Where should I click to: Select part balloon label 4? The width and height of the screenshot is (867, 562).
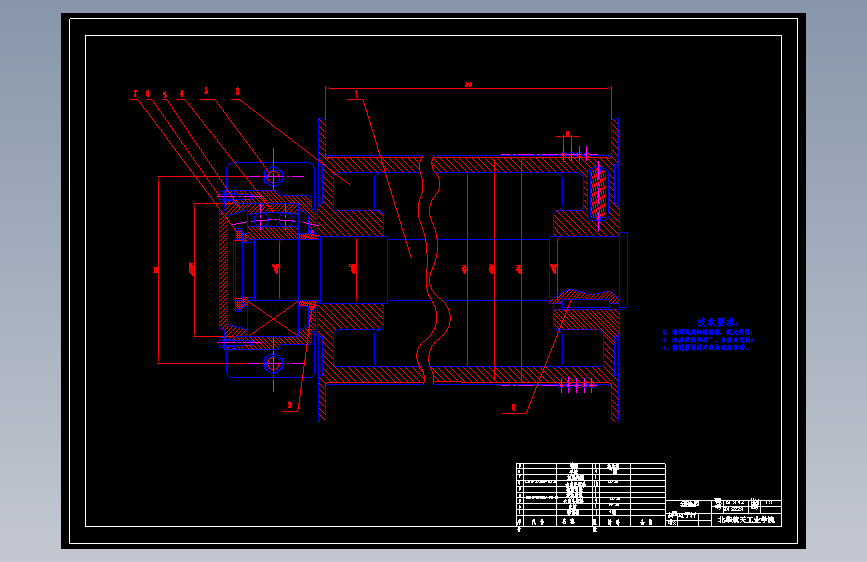tap(181, 94)
